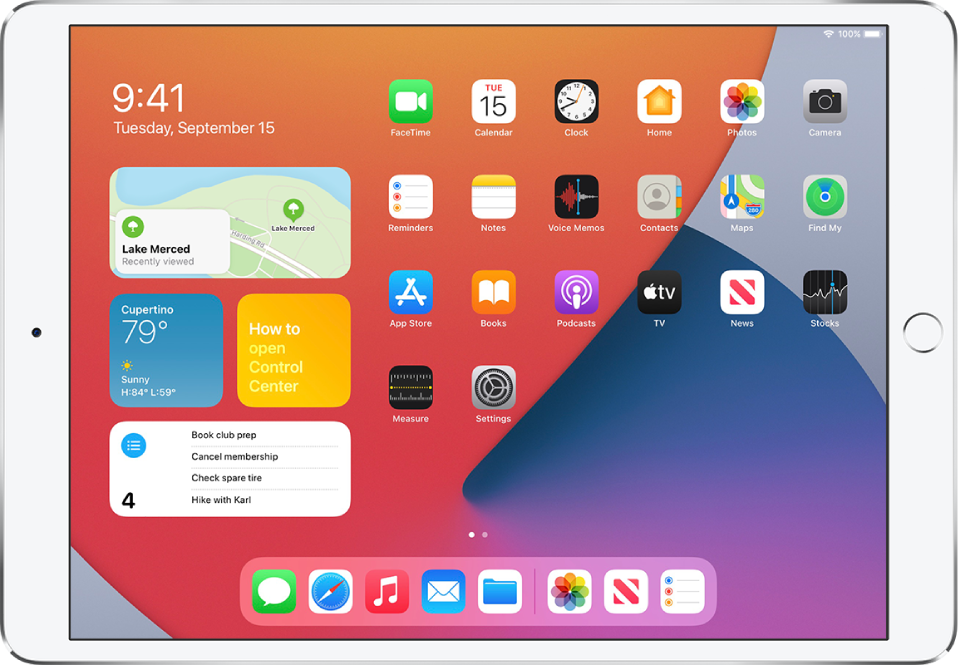Tap the reminder count 4 in widget

[x=128, y=500]
